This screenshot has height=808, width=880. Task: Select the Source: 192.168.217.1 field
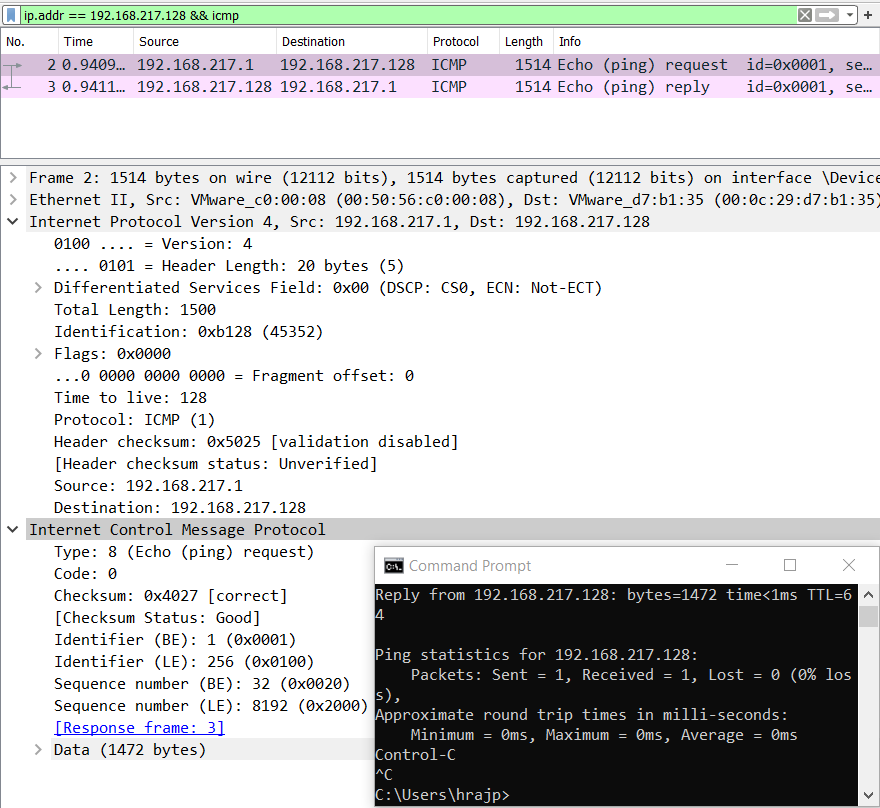148,486
